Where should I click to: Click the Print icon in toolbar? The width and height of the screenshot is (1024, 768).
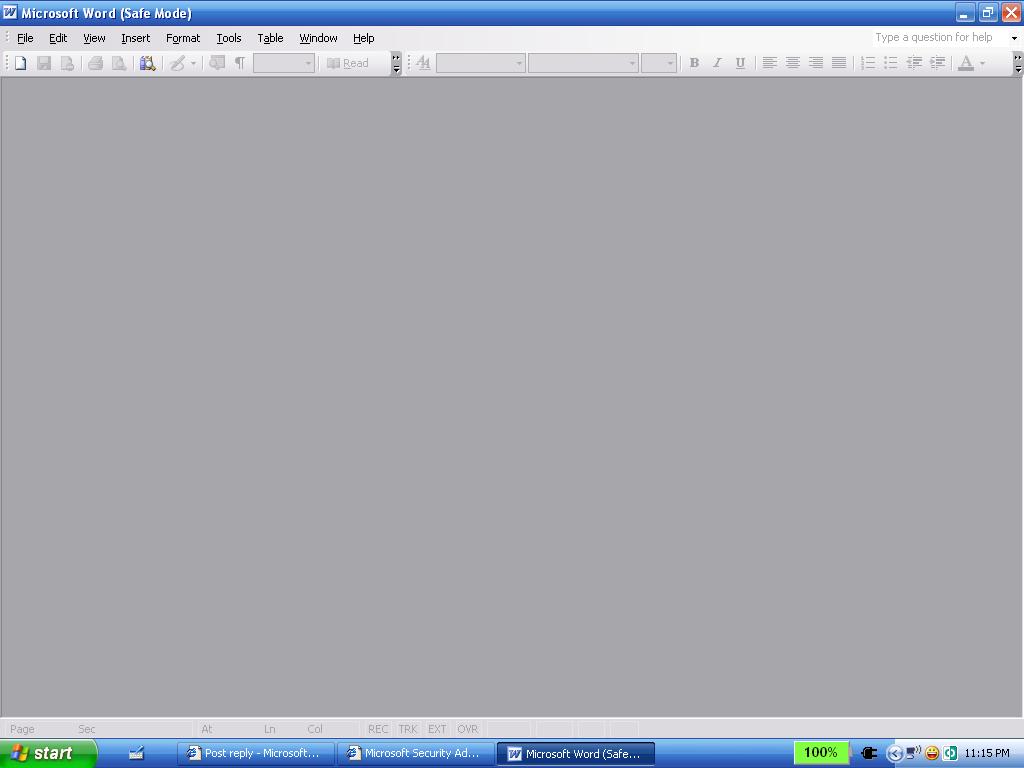pos(95,63)
